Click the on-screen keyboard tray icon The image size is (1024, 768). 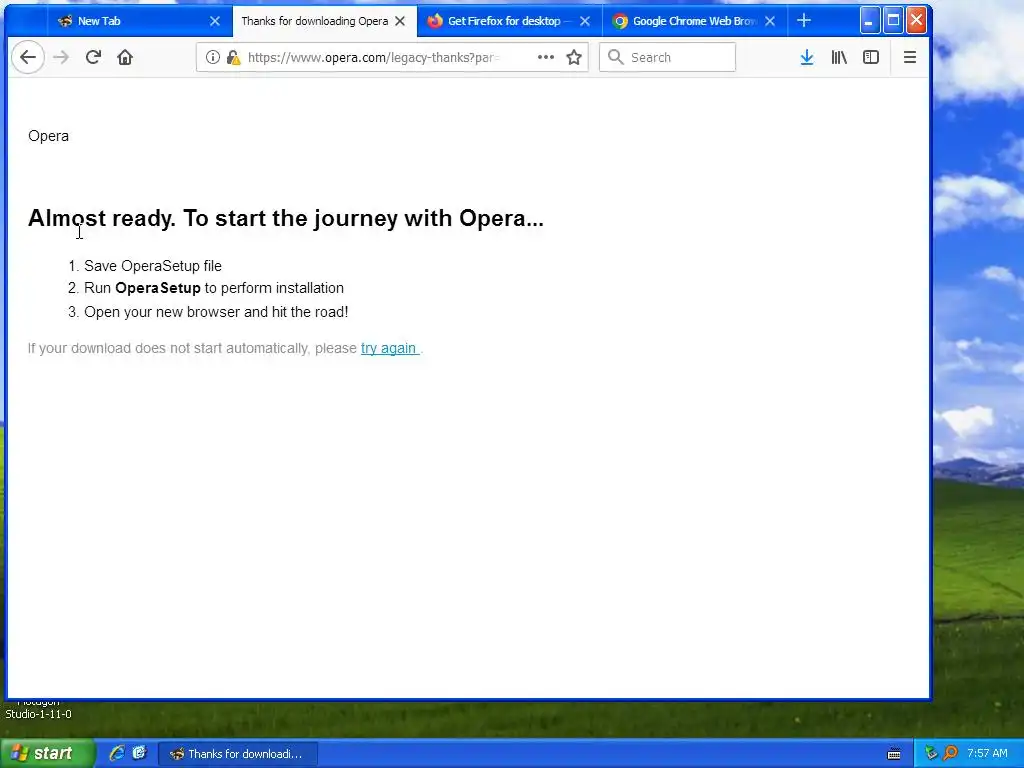[x=894, y=754]
